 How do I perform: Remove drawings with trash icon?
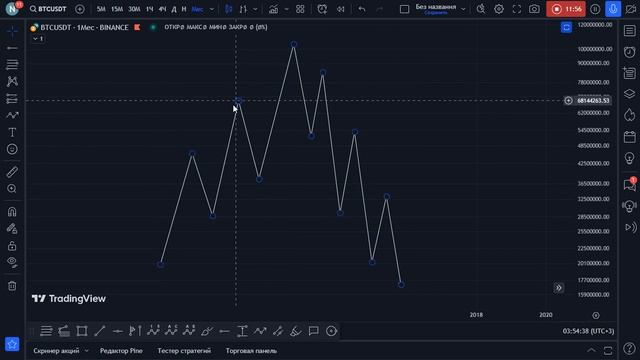pyautogui.click(x=12, y=286)
